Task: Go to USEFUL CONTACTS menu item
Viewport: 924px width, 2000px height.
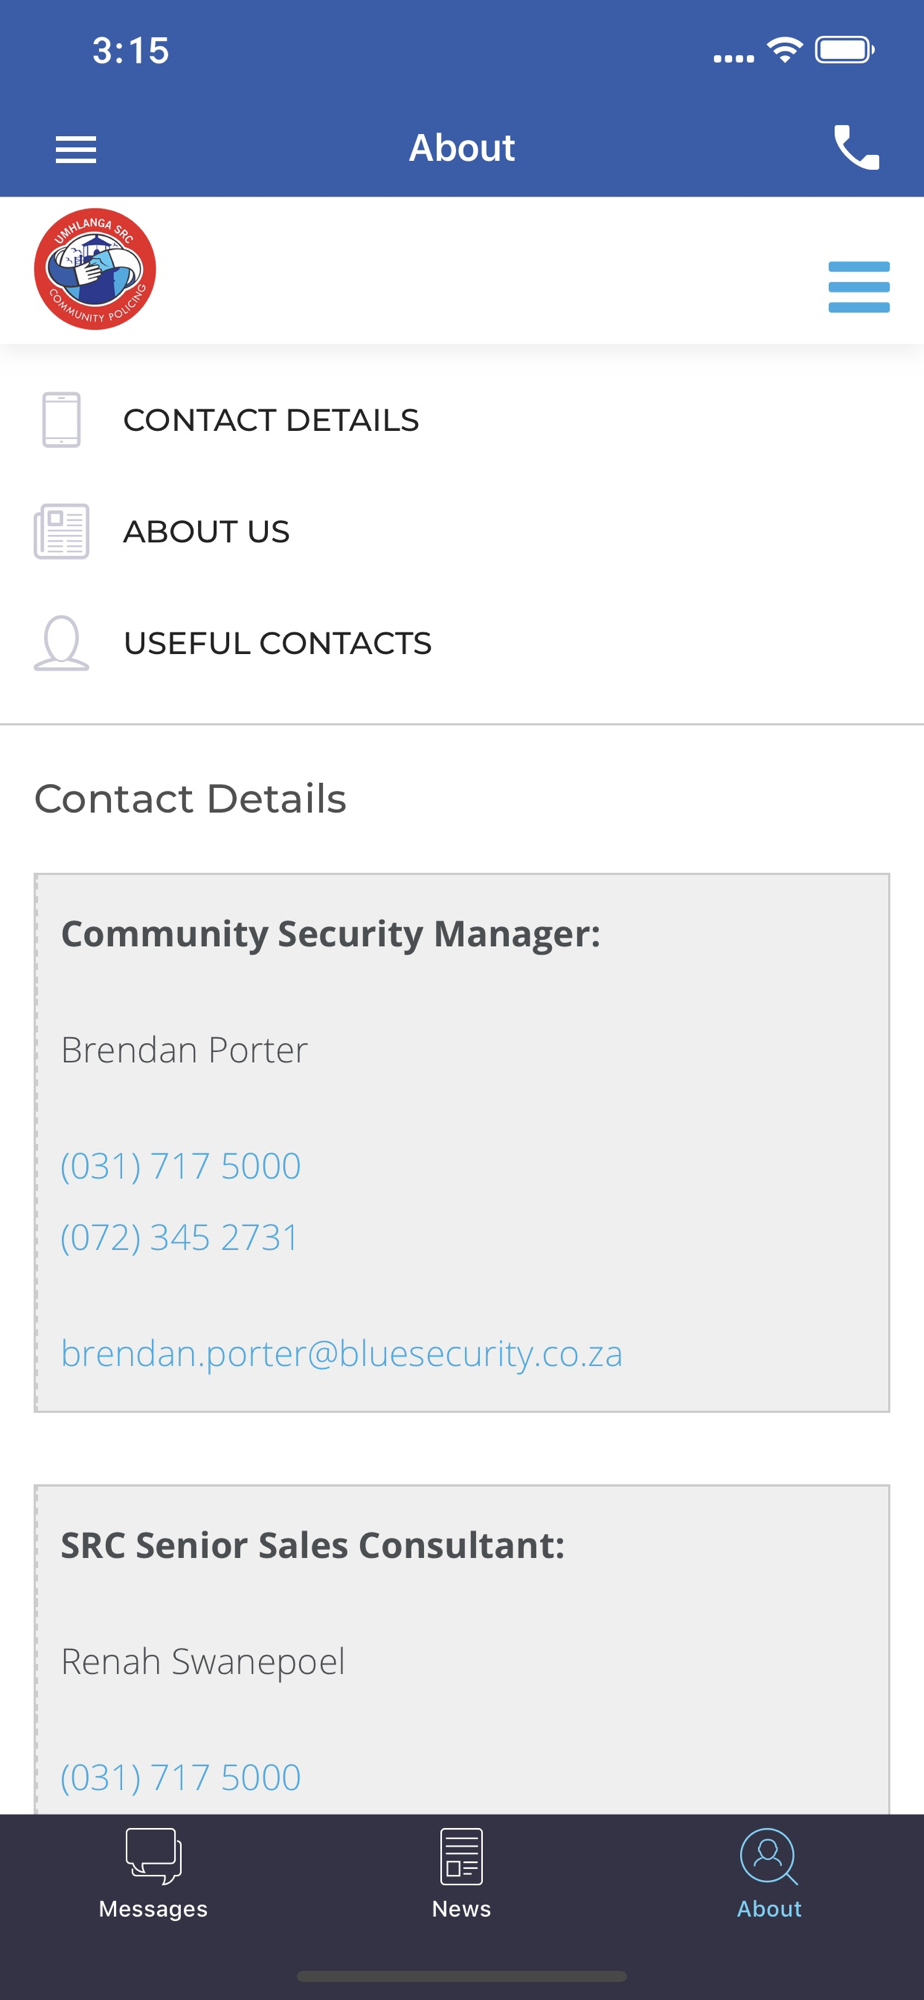Action: 277,643
